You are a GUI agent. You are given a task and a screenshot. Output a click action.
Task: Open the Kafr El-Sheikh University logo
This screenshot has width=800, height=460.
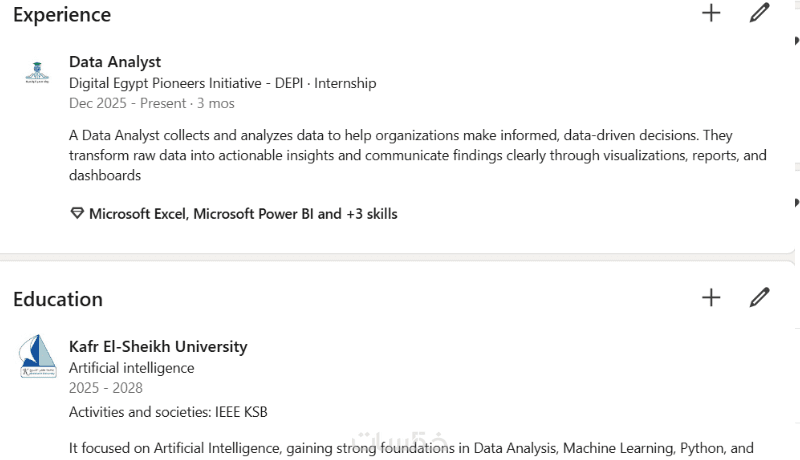(x=38, y=357)
